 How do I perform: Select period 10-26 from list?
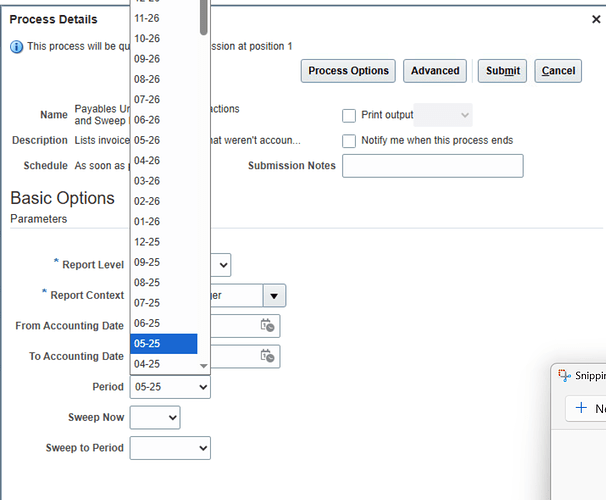(x=164, y=39)
